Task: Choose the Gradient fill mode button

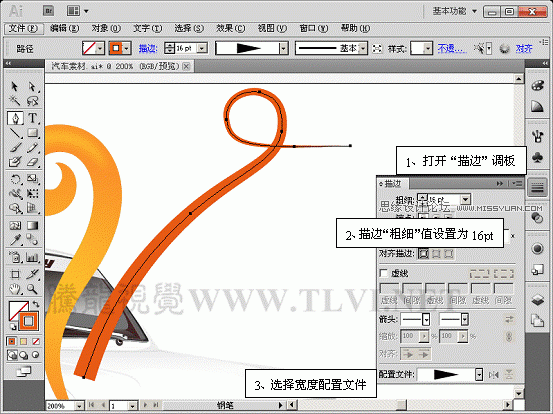Action: pyautogui.click(x=23, y=341)
